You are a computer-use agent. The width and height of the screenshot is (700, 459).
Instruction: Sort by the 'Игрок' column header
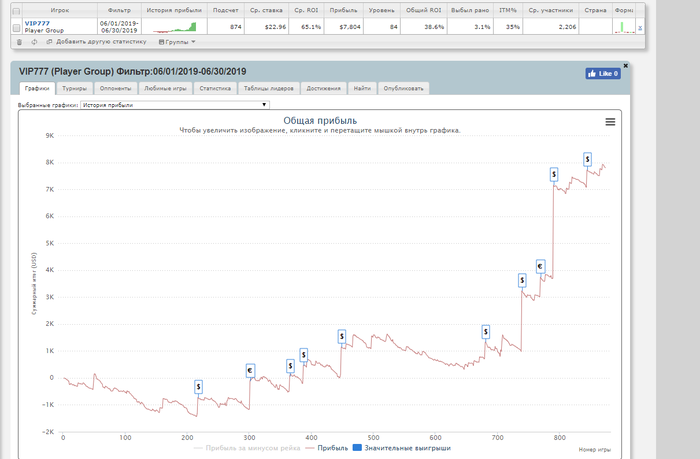click(x=59, y=10)
